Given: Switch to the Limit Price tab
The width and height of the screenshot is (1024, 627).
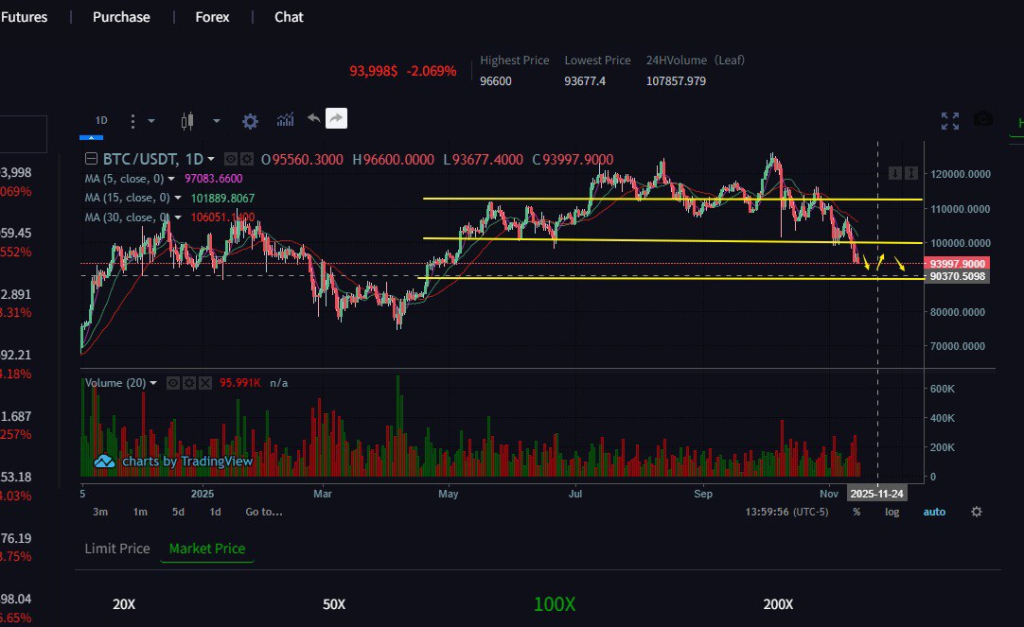Looking at the screenshot, I should coord(117,548).
